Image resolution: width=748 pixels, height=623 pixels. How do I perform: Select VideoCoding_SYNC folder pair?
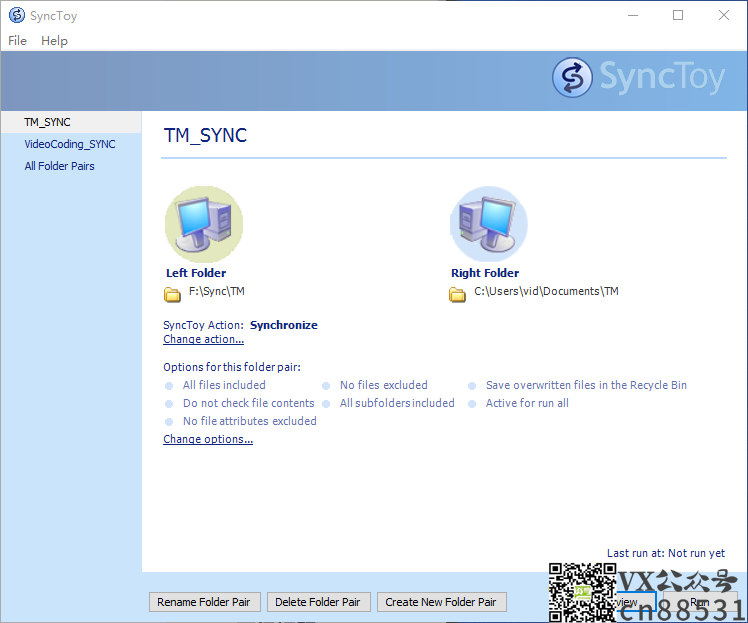point(70,144)
